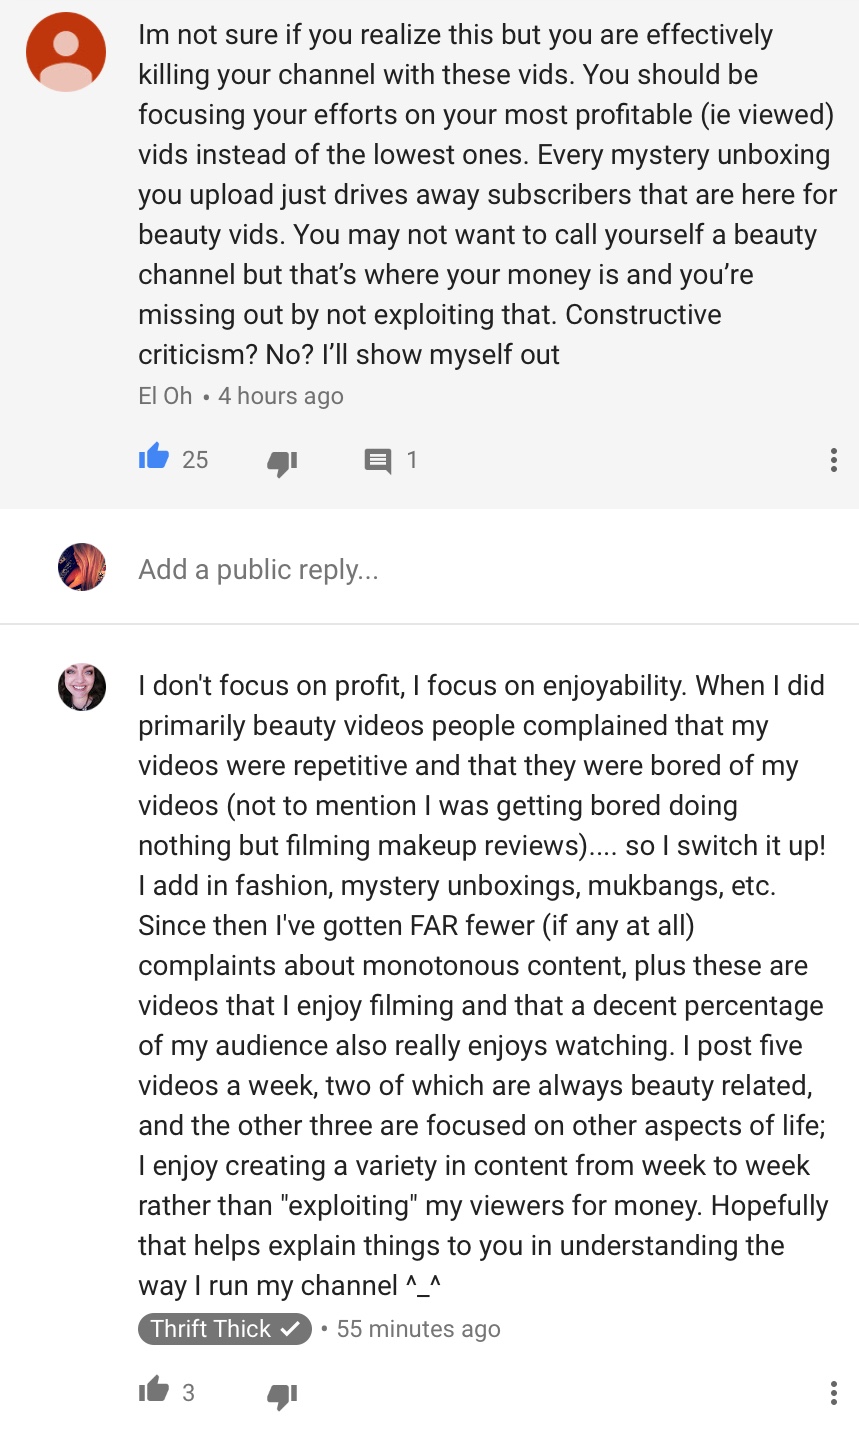859x1440 pixels.
Task: Tap the '4 hours ago' timestamp
Action: coord(280,396)
